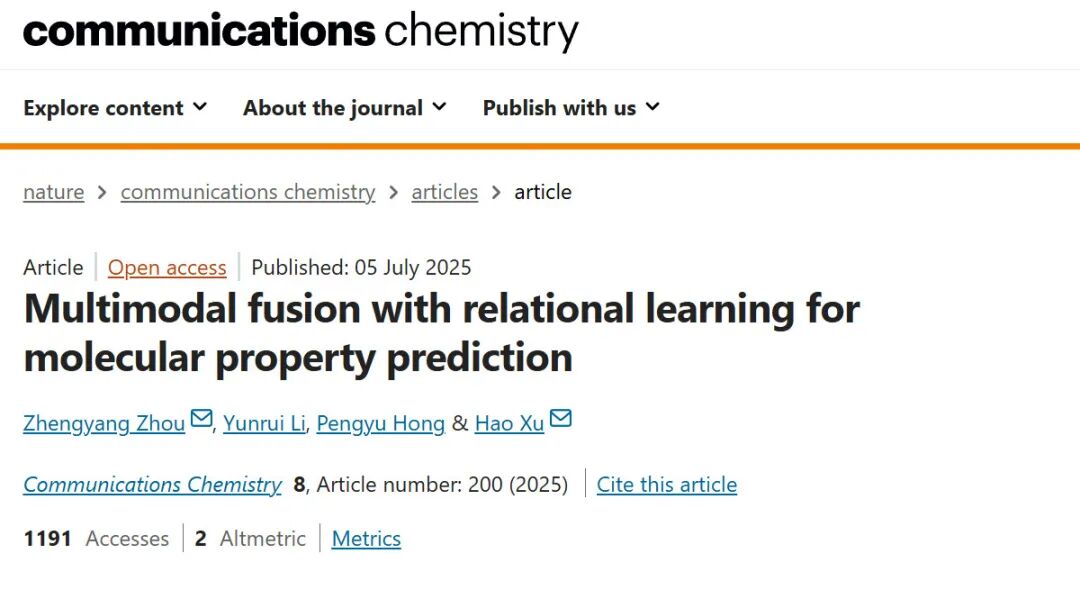Image resolution: width=1080 pixels, height=608 pixels.
Task: Open the communications chemistry breadcrumb link
Action: pos(248,192)
